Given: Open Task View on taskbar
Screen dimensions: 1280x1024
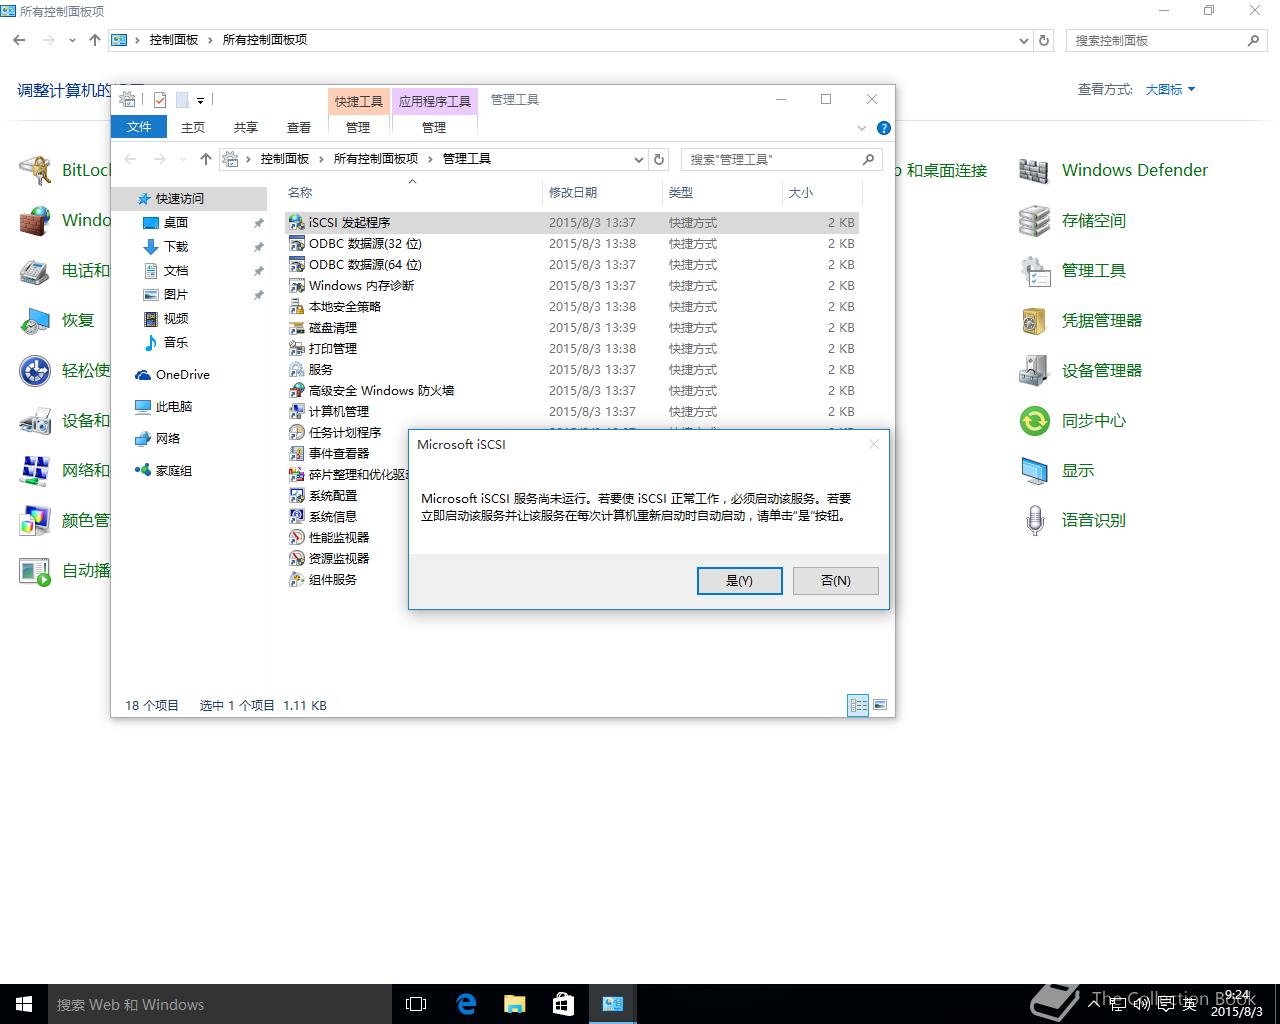Looking at the screenshot, I should pyautogui.click(x=416, y=1004).
